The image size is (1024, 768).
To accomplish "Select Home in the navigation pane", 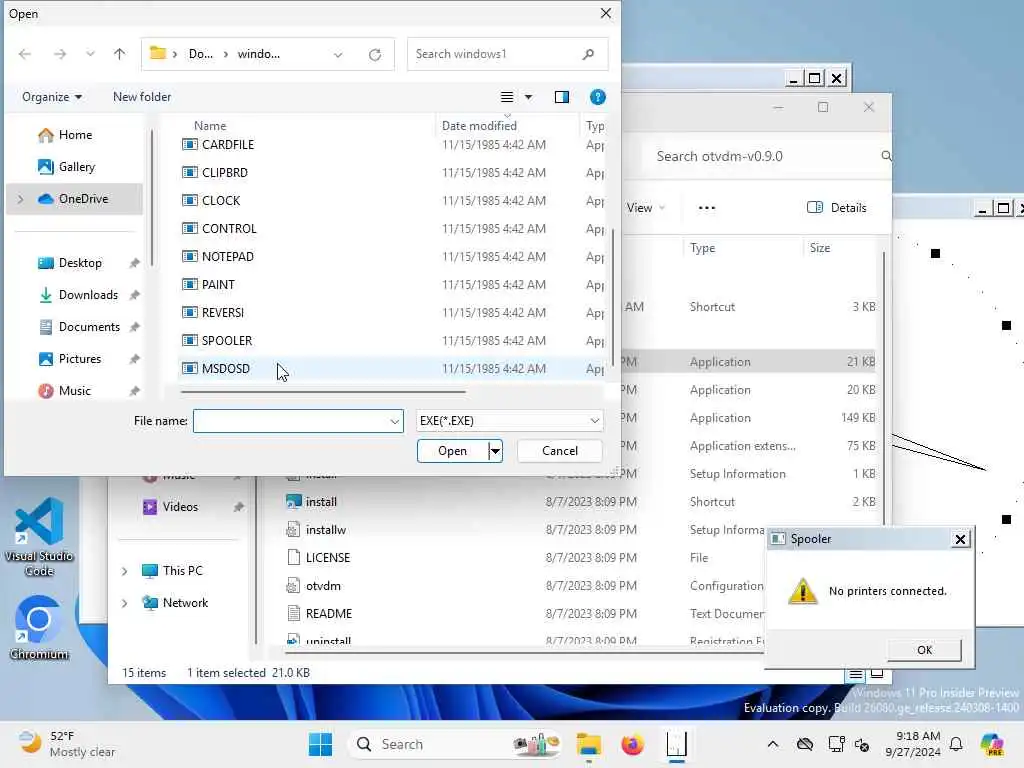I will [x=75, y=135].
